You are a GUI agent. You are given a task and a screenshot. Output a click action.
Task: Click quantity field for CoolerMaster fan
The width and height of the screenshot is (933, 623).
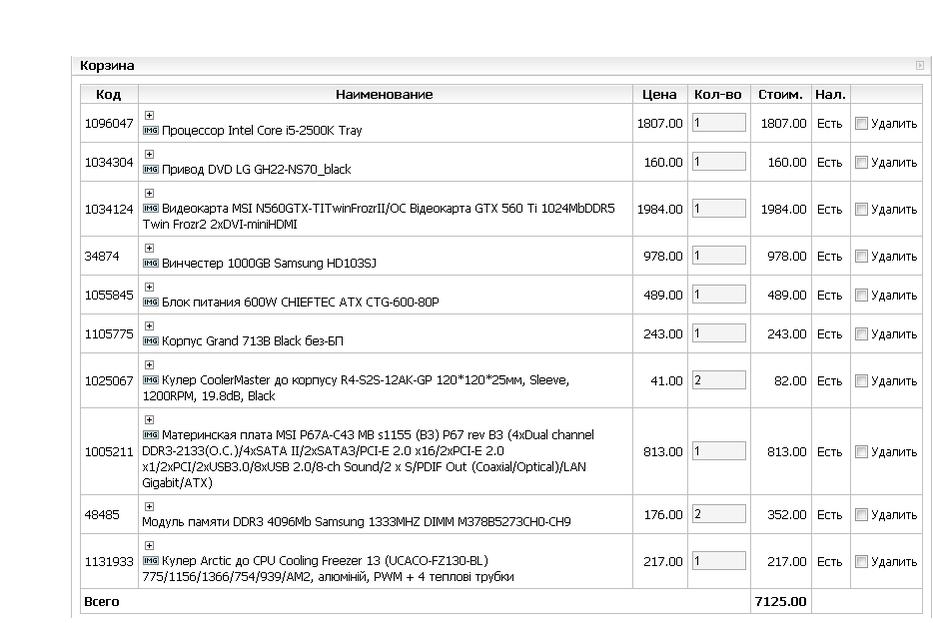click(719, 380)
